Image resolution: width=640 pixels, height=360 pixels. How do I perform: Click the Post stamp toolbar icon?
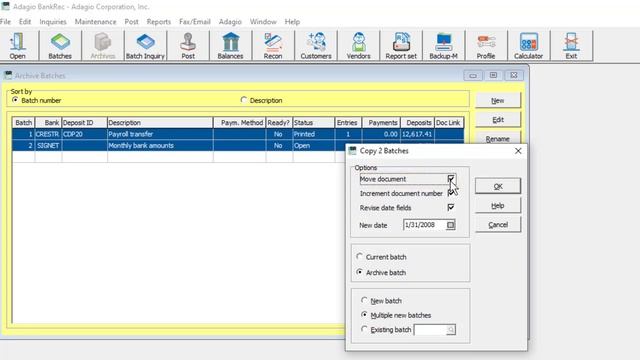pos(188,46)
